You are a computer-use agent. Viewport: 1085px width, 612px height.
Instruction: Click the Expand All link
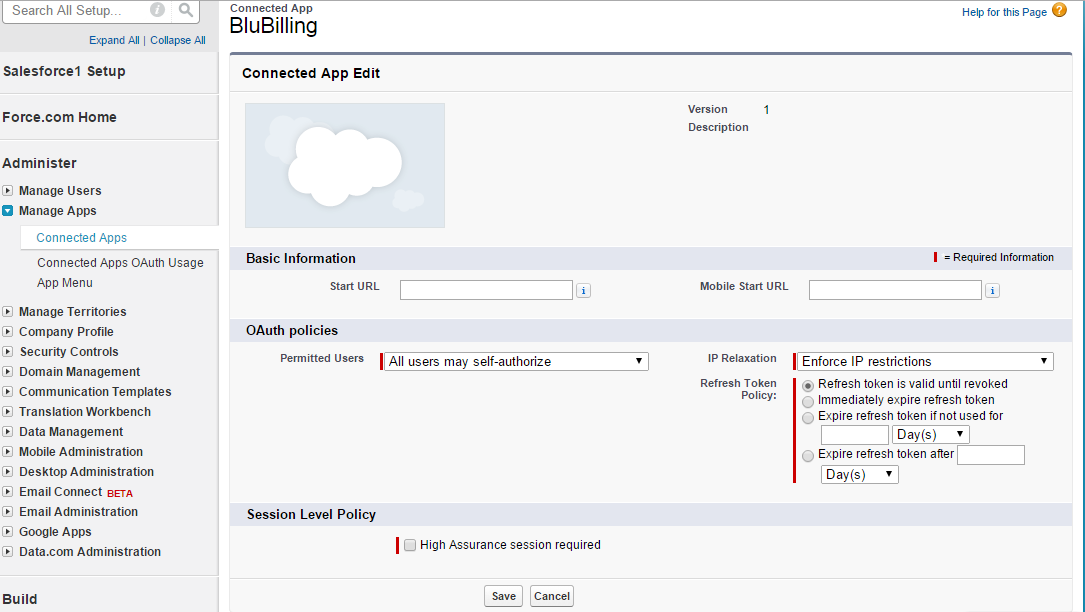(114, 40)
